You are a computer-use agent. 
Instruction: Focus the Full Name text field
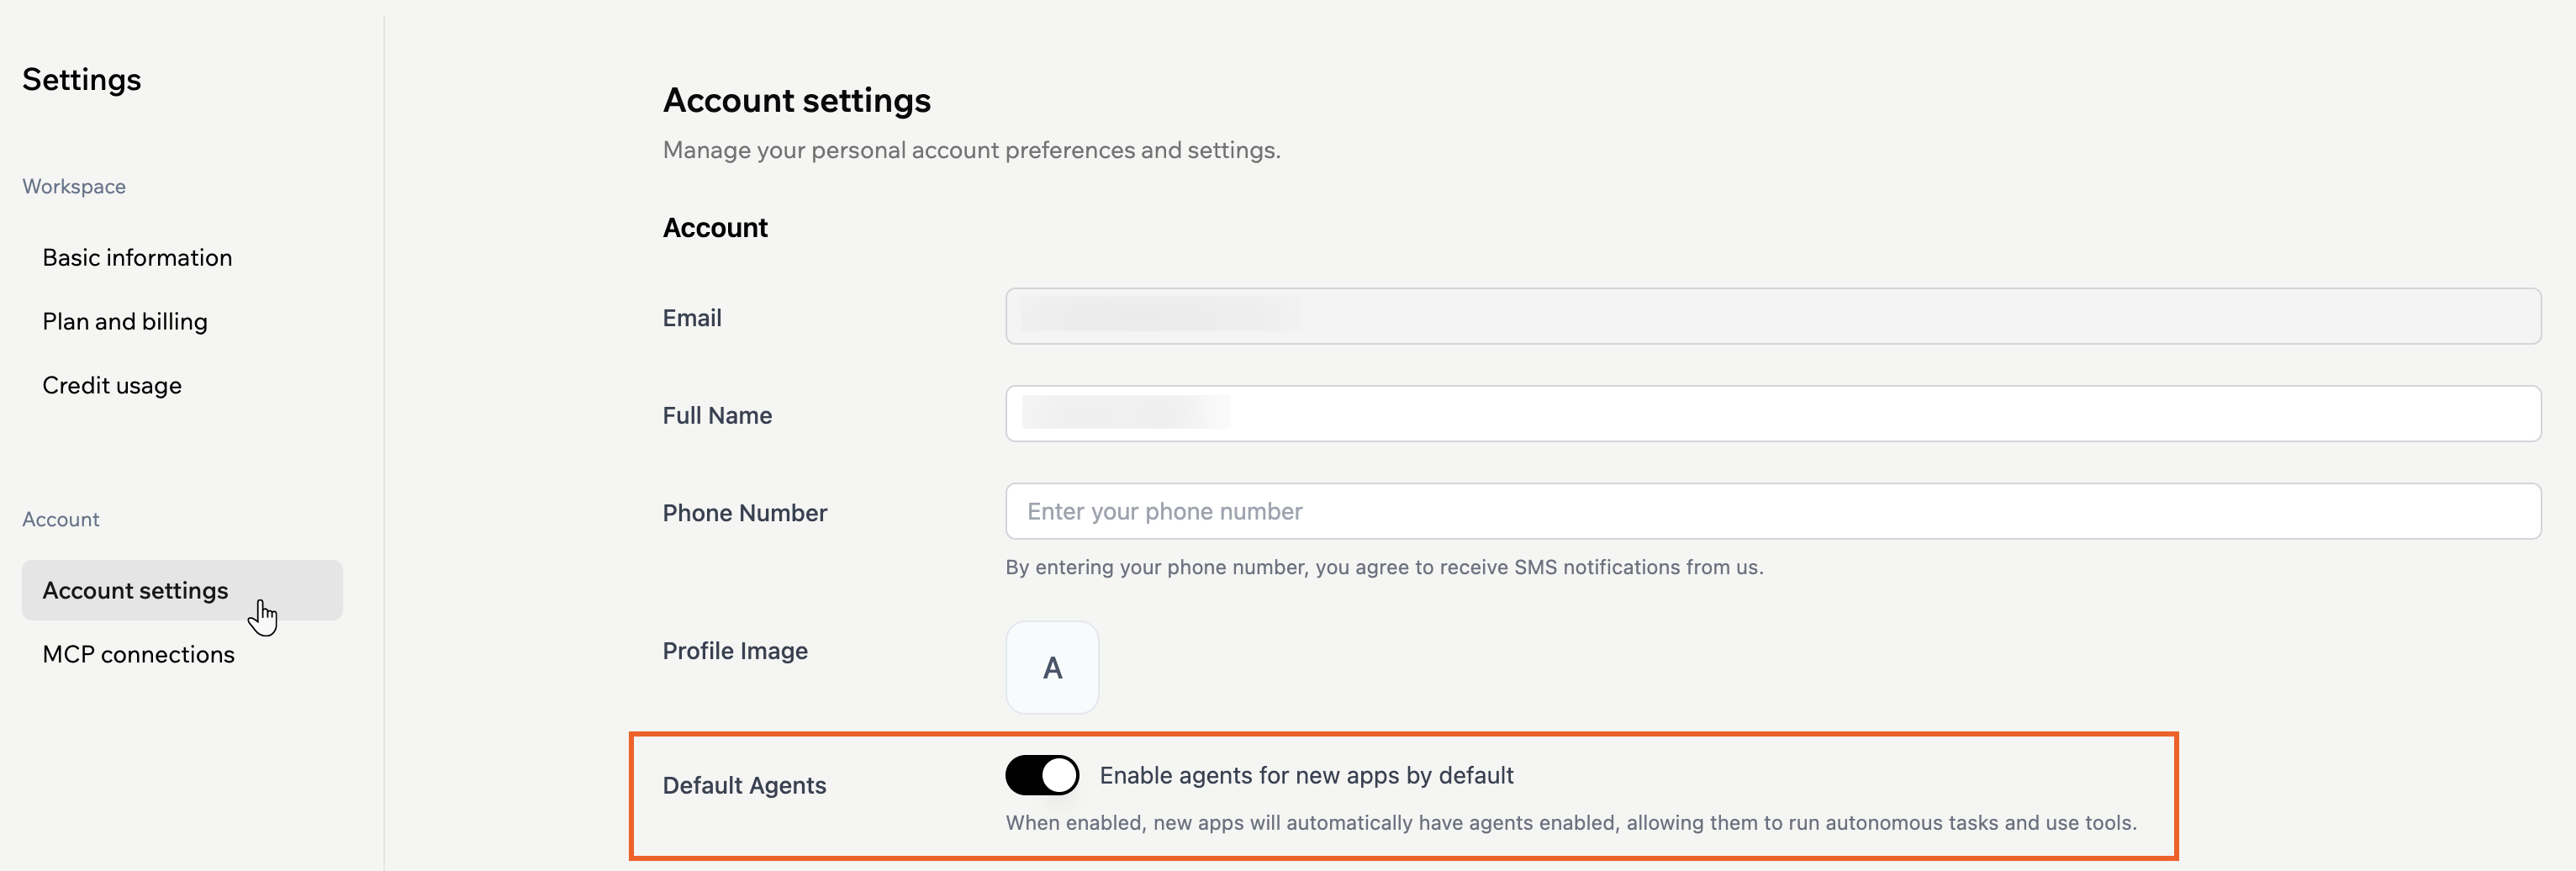tap(1771, 414)
